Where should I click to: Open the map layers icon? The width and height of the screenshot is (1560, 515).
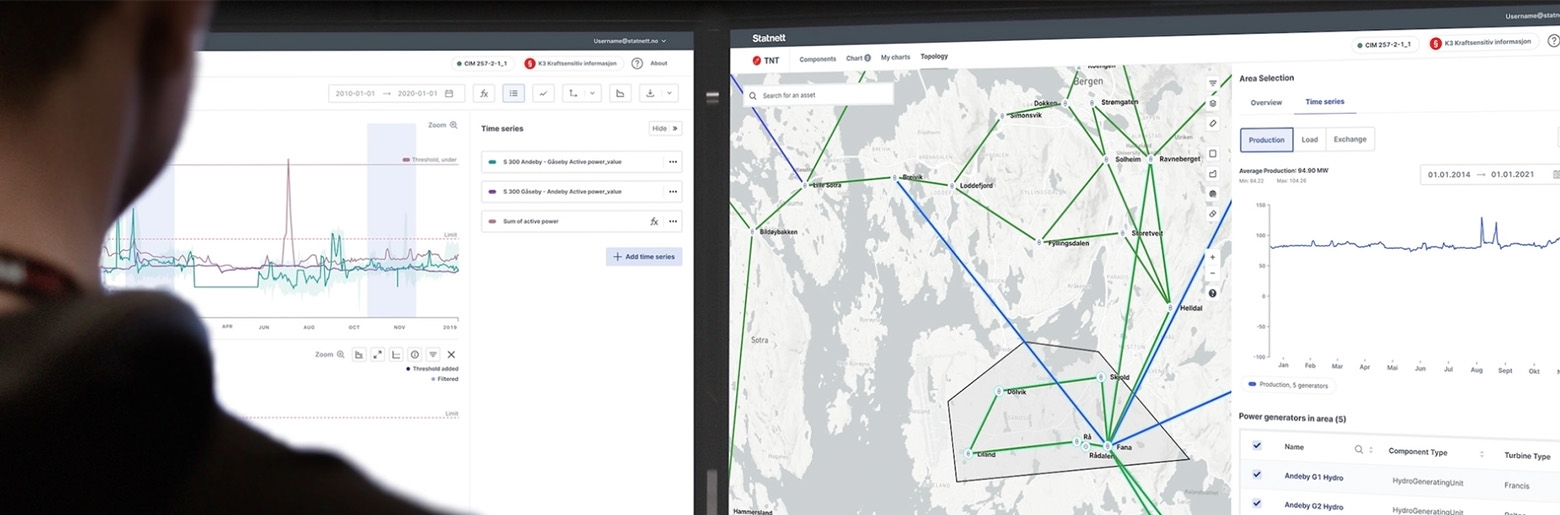click(1213, 103)
